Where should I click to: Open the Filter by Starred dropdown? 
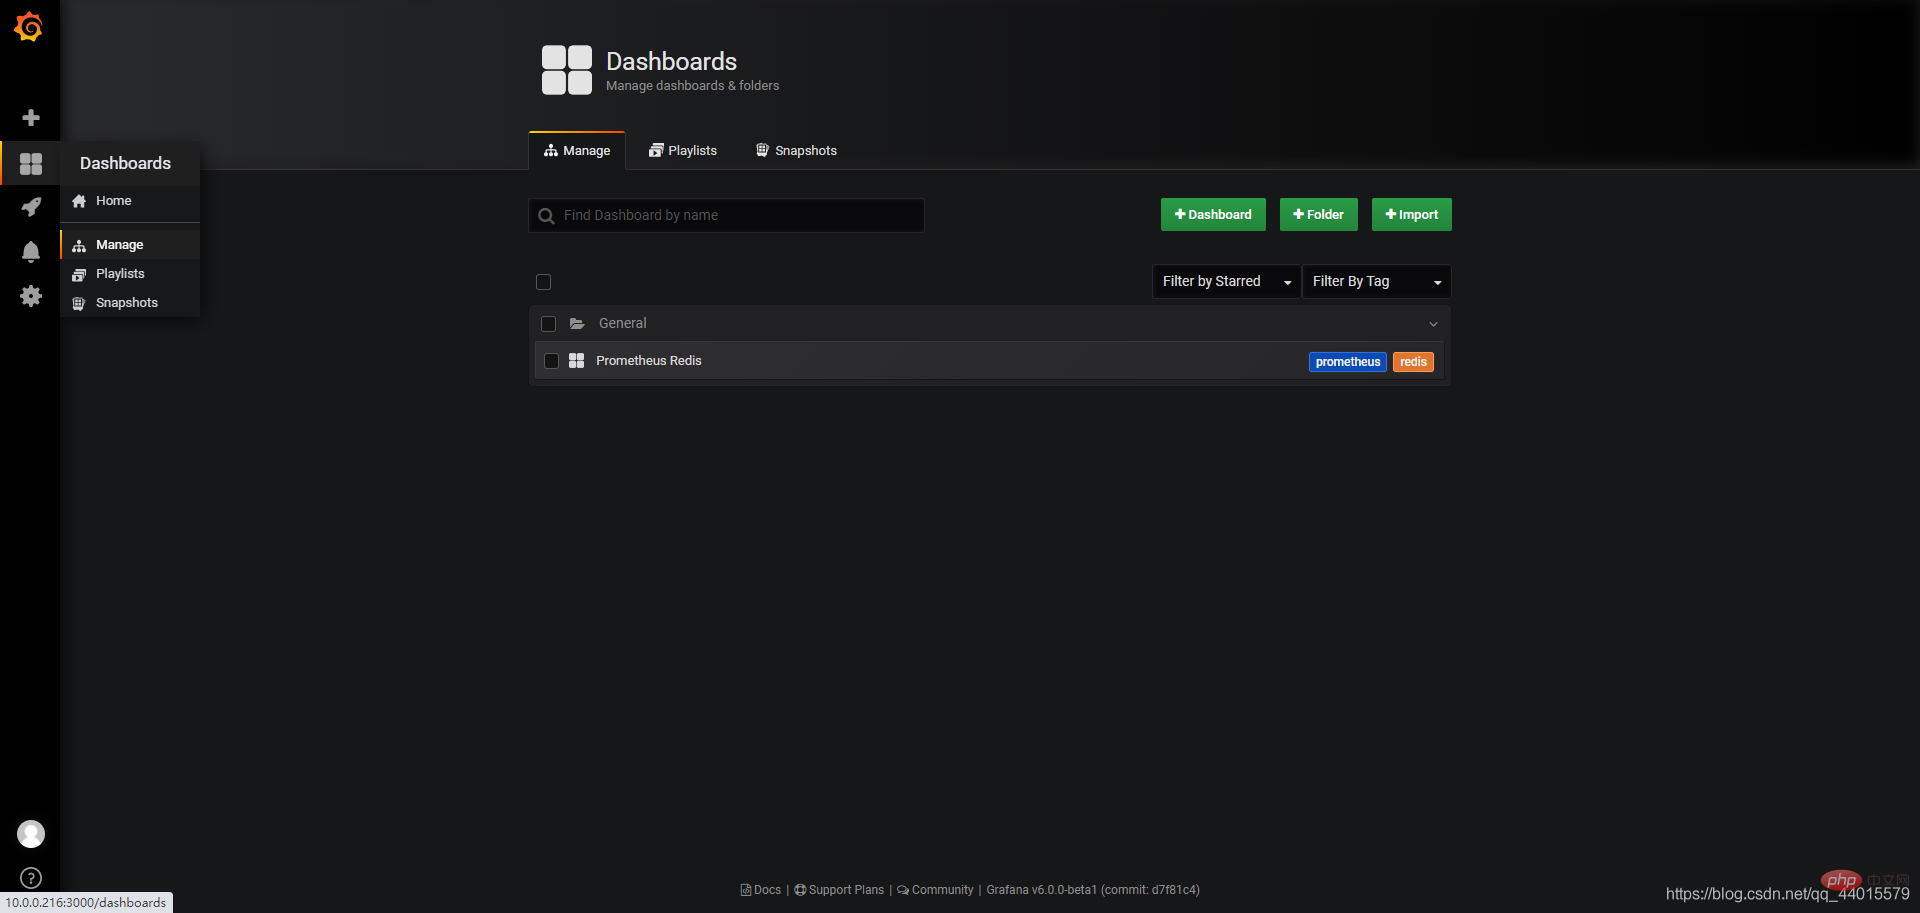click(x=1226, y=282)
